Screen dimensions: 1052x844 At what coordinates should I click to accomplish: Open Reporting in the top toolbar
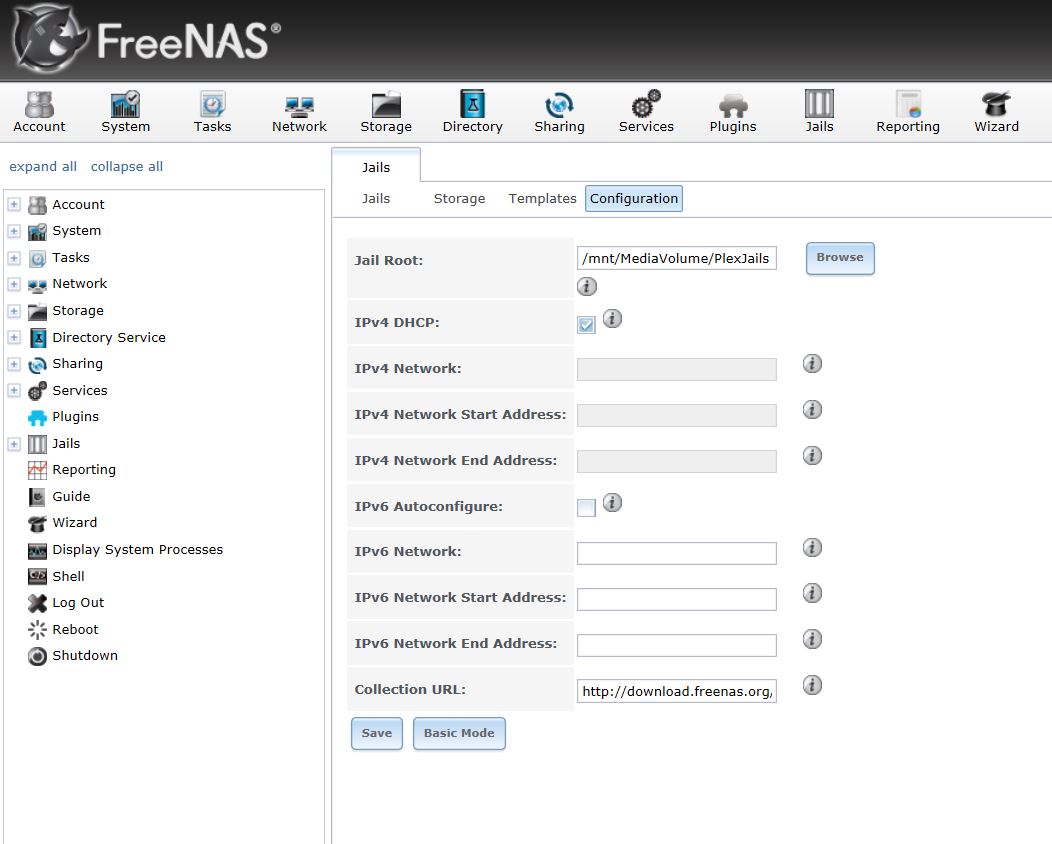coord(908,112)
